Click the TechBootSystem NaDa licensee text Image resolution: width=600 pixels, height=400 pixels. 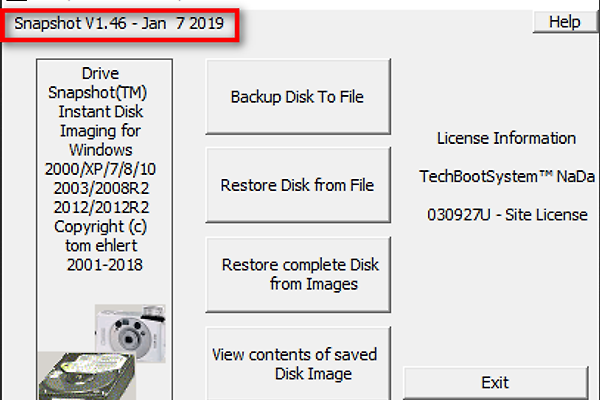(x=506, y=176)
